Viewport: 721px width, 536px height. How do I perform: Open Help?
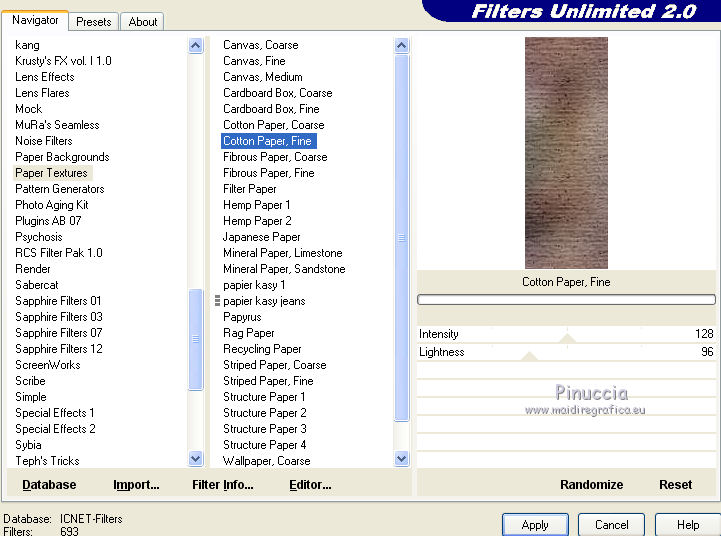point(688,525)
